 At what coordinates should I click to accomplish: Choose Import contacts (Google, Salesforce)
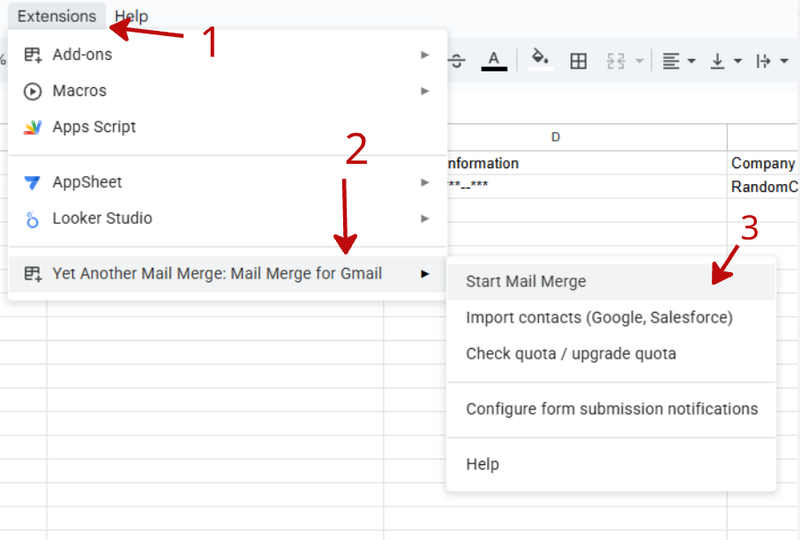tap(611, 318)
